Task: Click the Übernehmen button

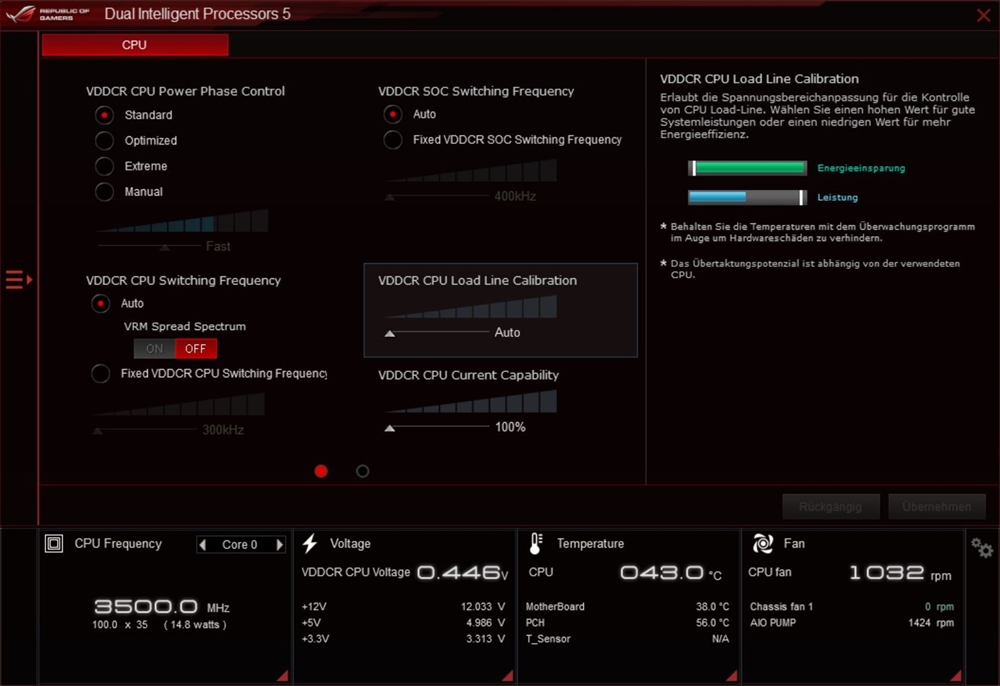Action: [936, 507]
